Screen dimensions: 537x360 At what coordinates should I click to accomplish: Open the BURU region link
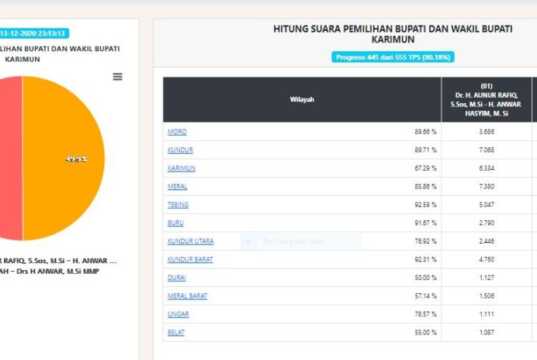175,223
